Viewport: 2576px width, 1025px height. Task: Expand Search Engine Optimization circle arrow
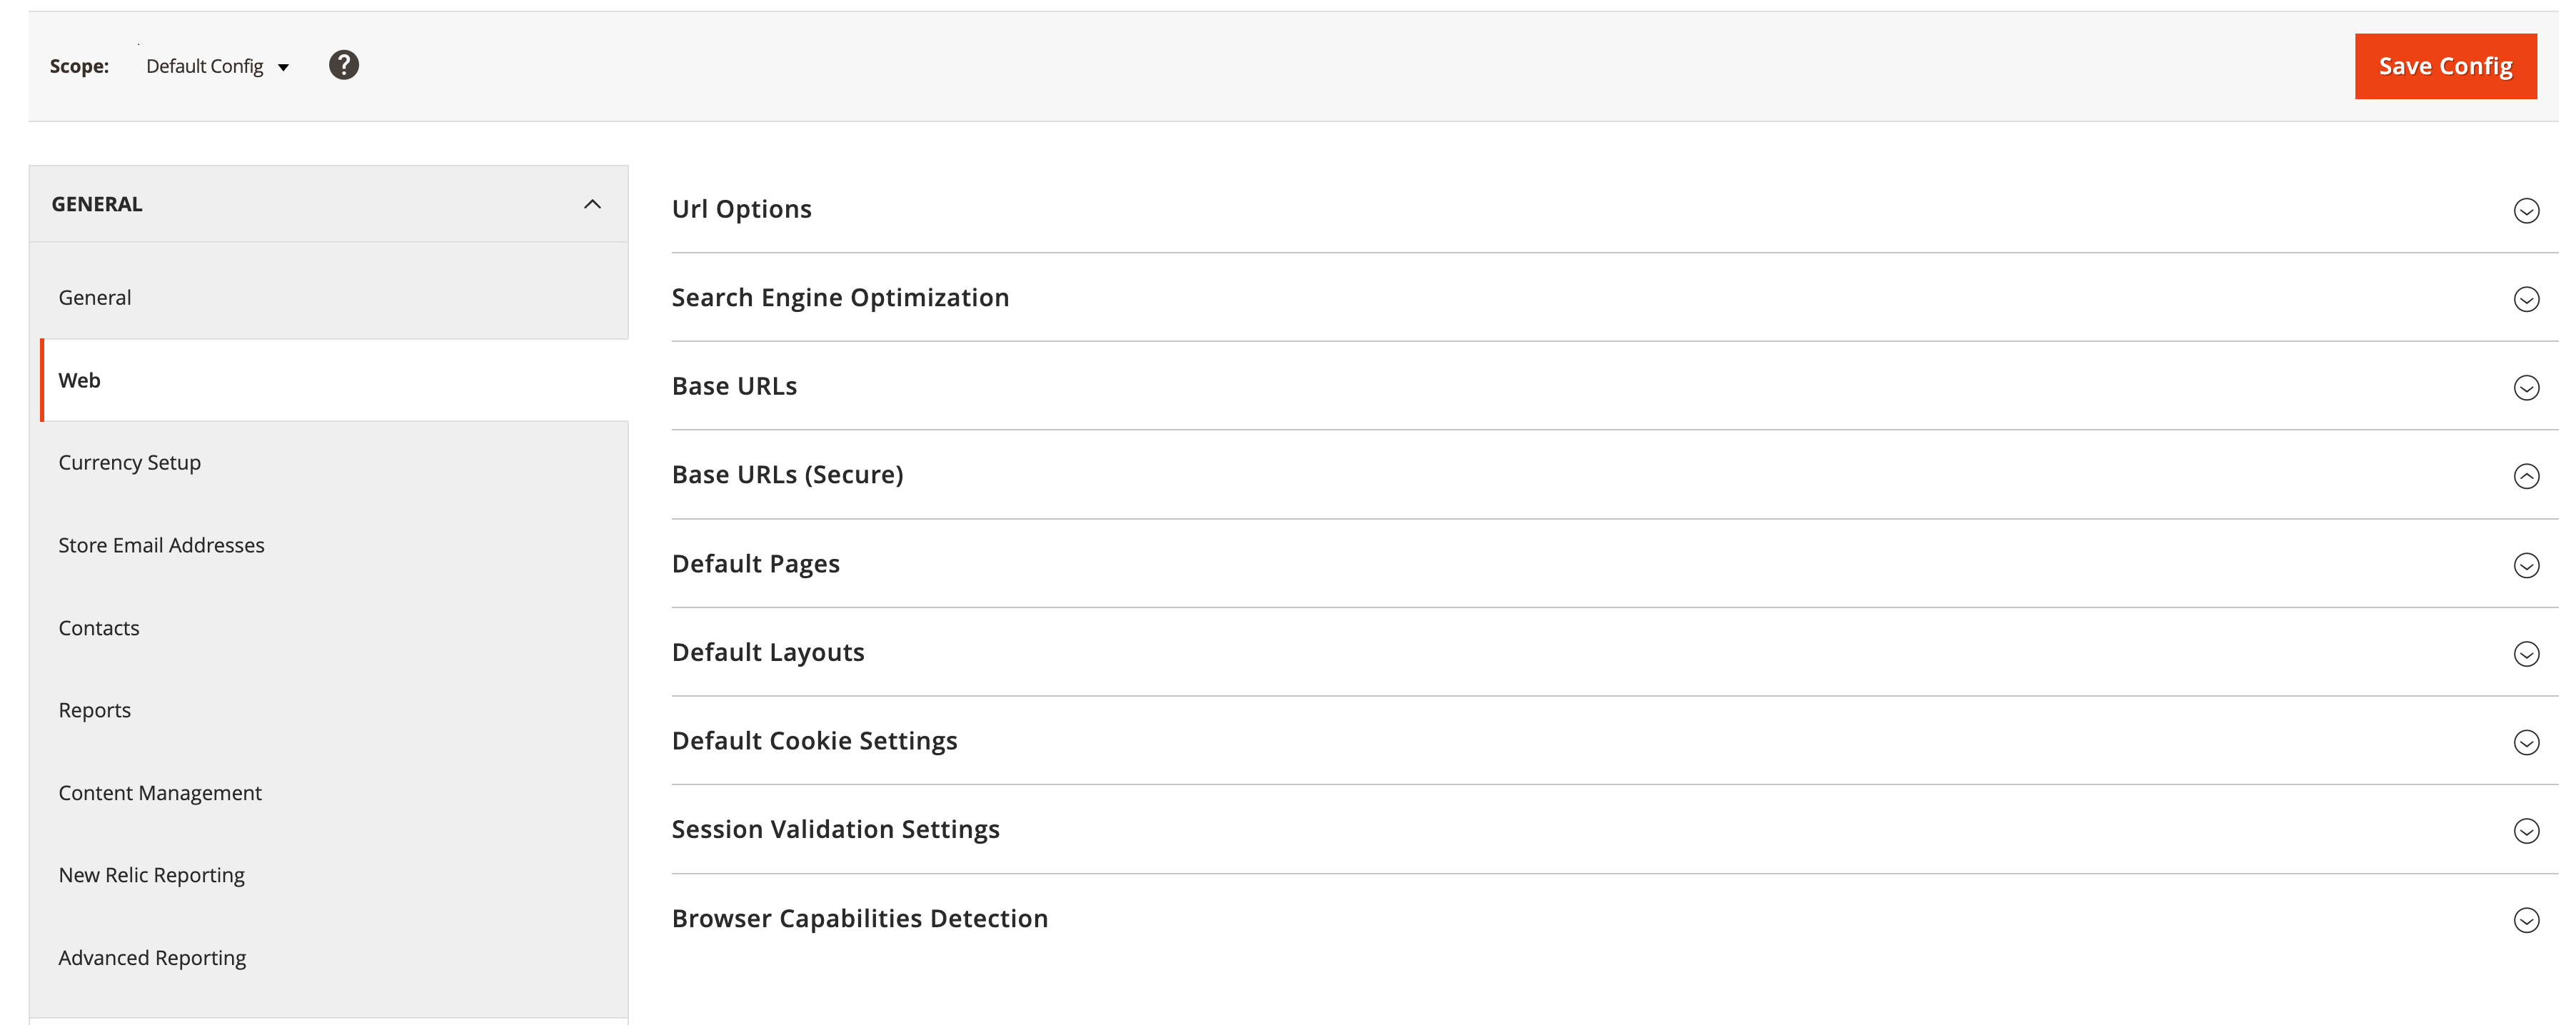coord(2526,299)
